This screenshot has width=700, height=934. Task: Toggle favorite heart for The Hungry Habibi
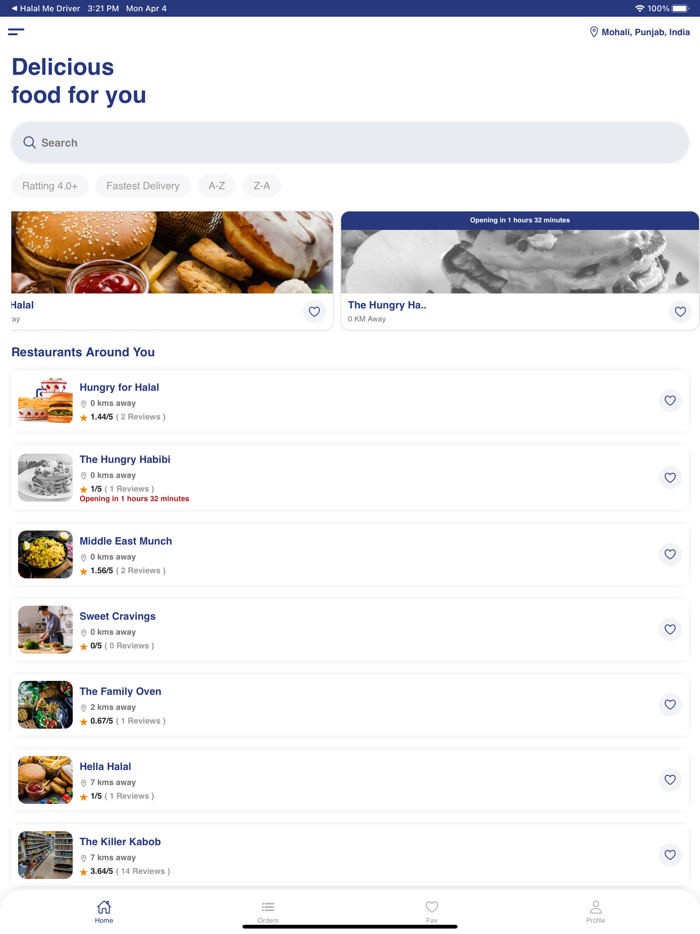coord(670,477)
